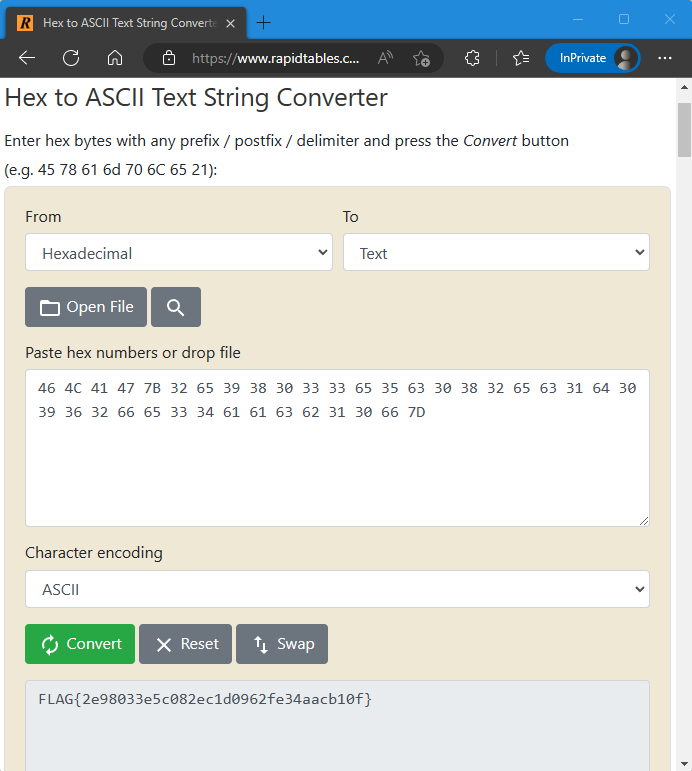Image resolution: width=692 pixels, height=771 pixels.
Task: Click the read aloud icon
Action: tap(385, 58)
